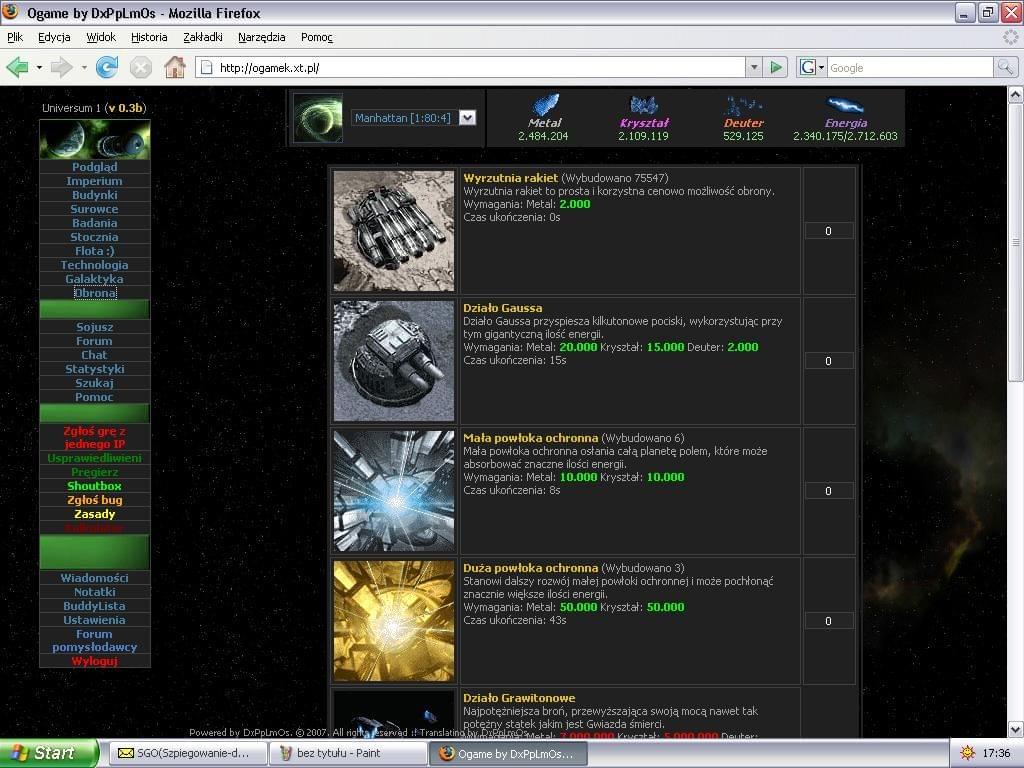Open the Imperium sidebar link
The image size is (1024, 768).
[95, 181]
